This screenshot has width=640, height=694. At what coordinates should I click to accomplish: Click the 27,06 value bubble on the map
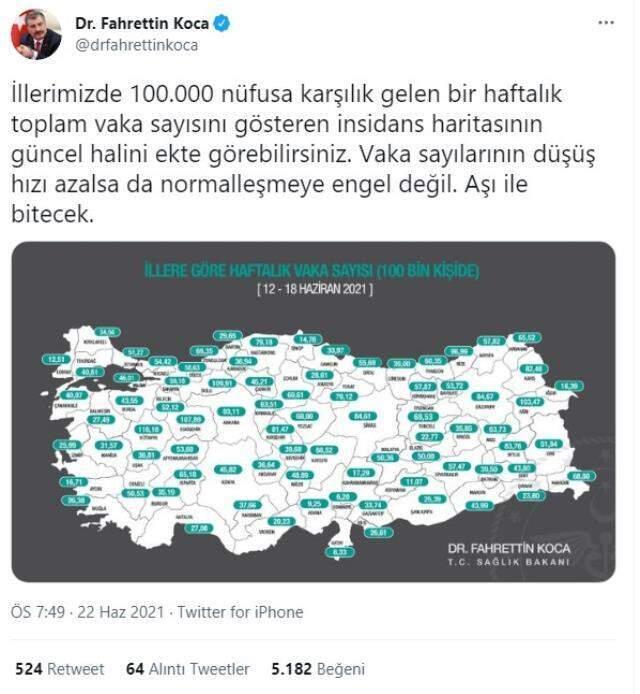[199, 527]
